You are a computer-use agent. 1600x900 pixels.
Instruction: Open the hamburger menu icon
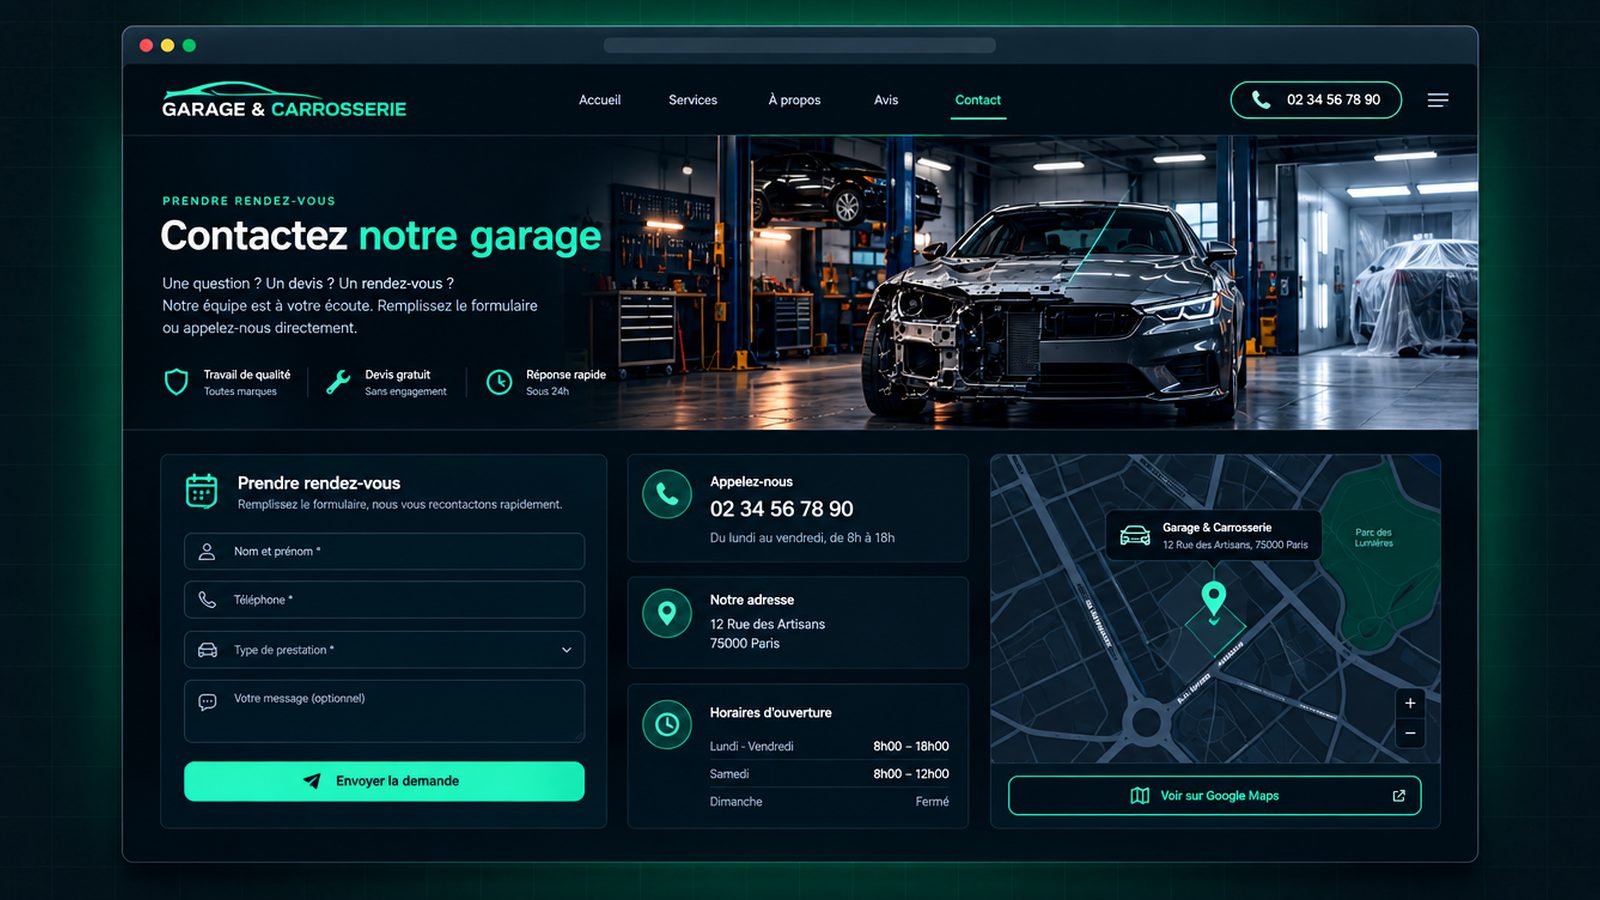[x=1438, y=100]
